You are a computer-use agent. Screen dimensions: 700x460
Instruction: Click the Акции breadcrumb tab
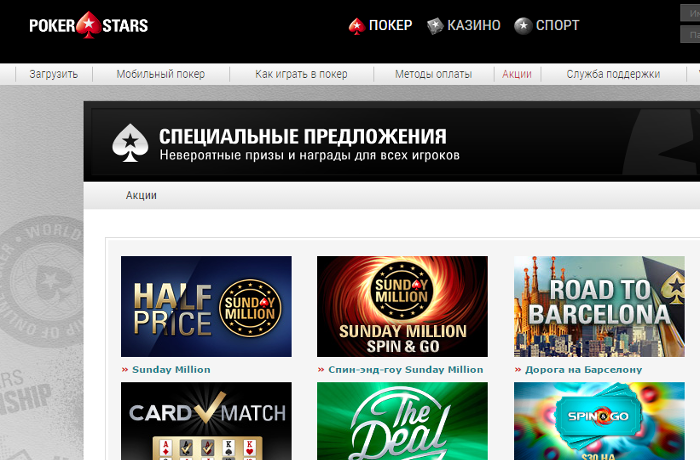(141, 195)
